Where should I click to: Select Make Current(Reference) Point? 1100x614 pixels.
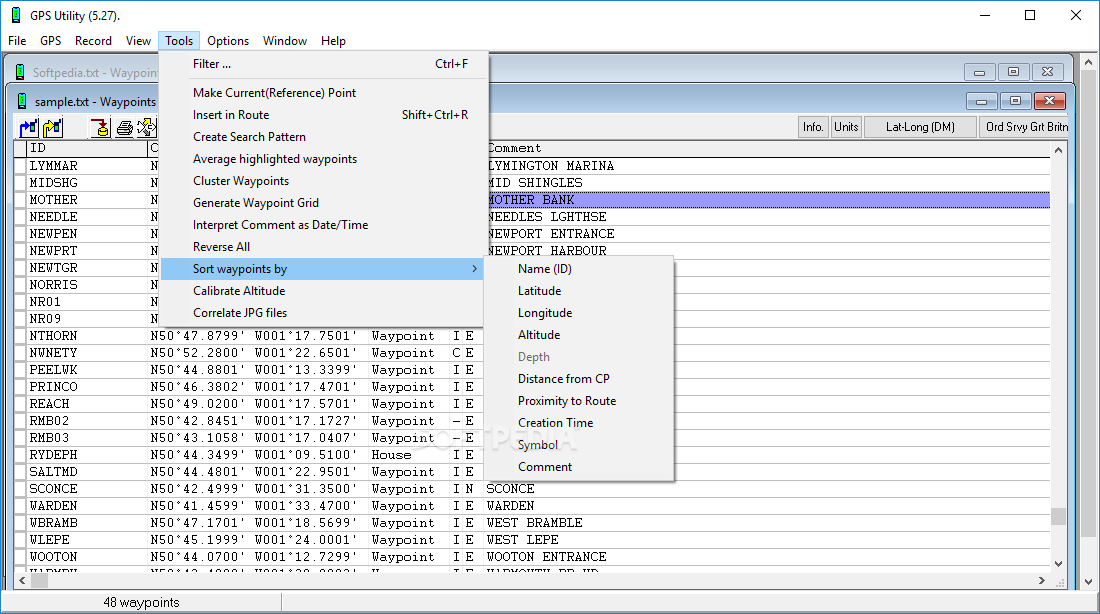[x=323, y=93]
